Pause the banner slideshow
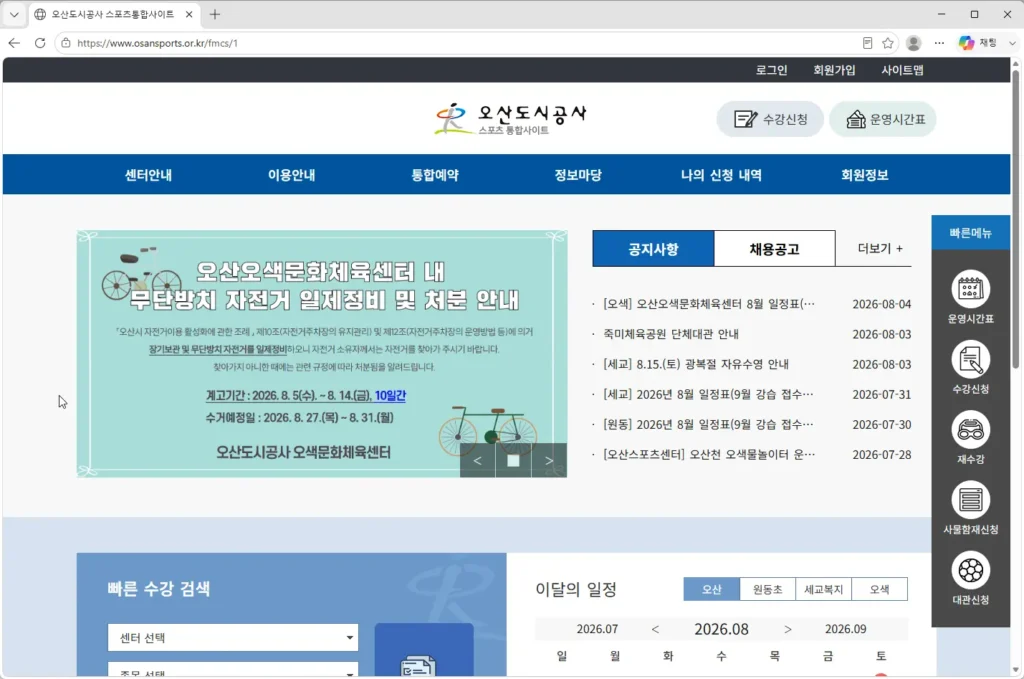Viewport: 1024px width, 679px height. pyautogui.click(x=513, y=460)
